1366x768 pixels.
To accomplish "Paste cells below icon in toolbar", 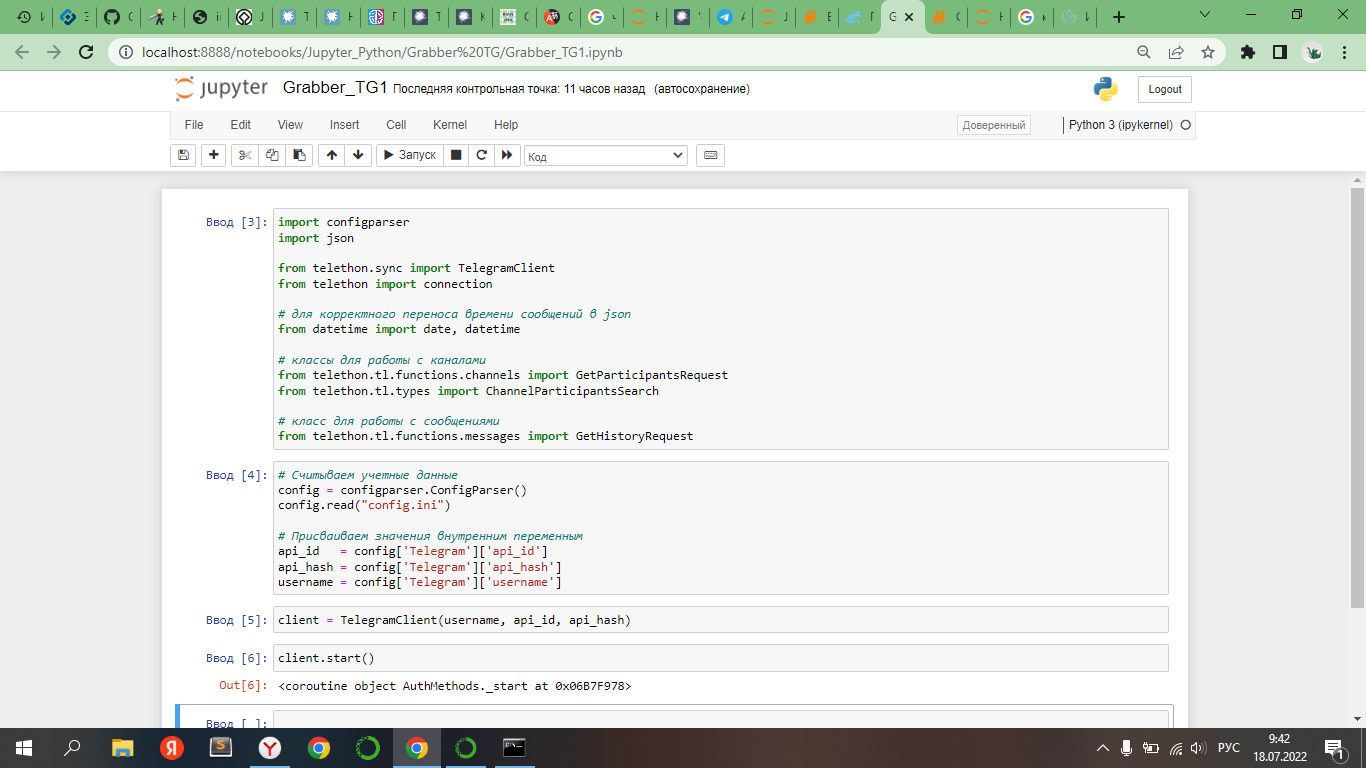I will click(299, 155).
